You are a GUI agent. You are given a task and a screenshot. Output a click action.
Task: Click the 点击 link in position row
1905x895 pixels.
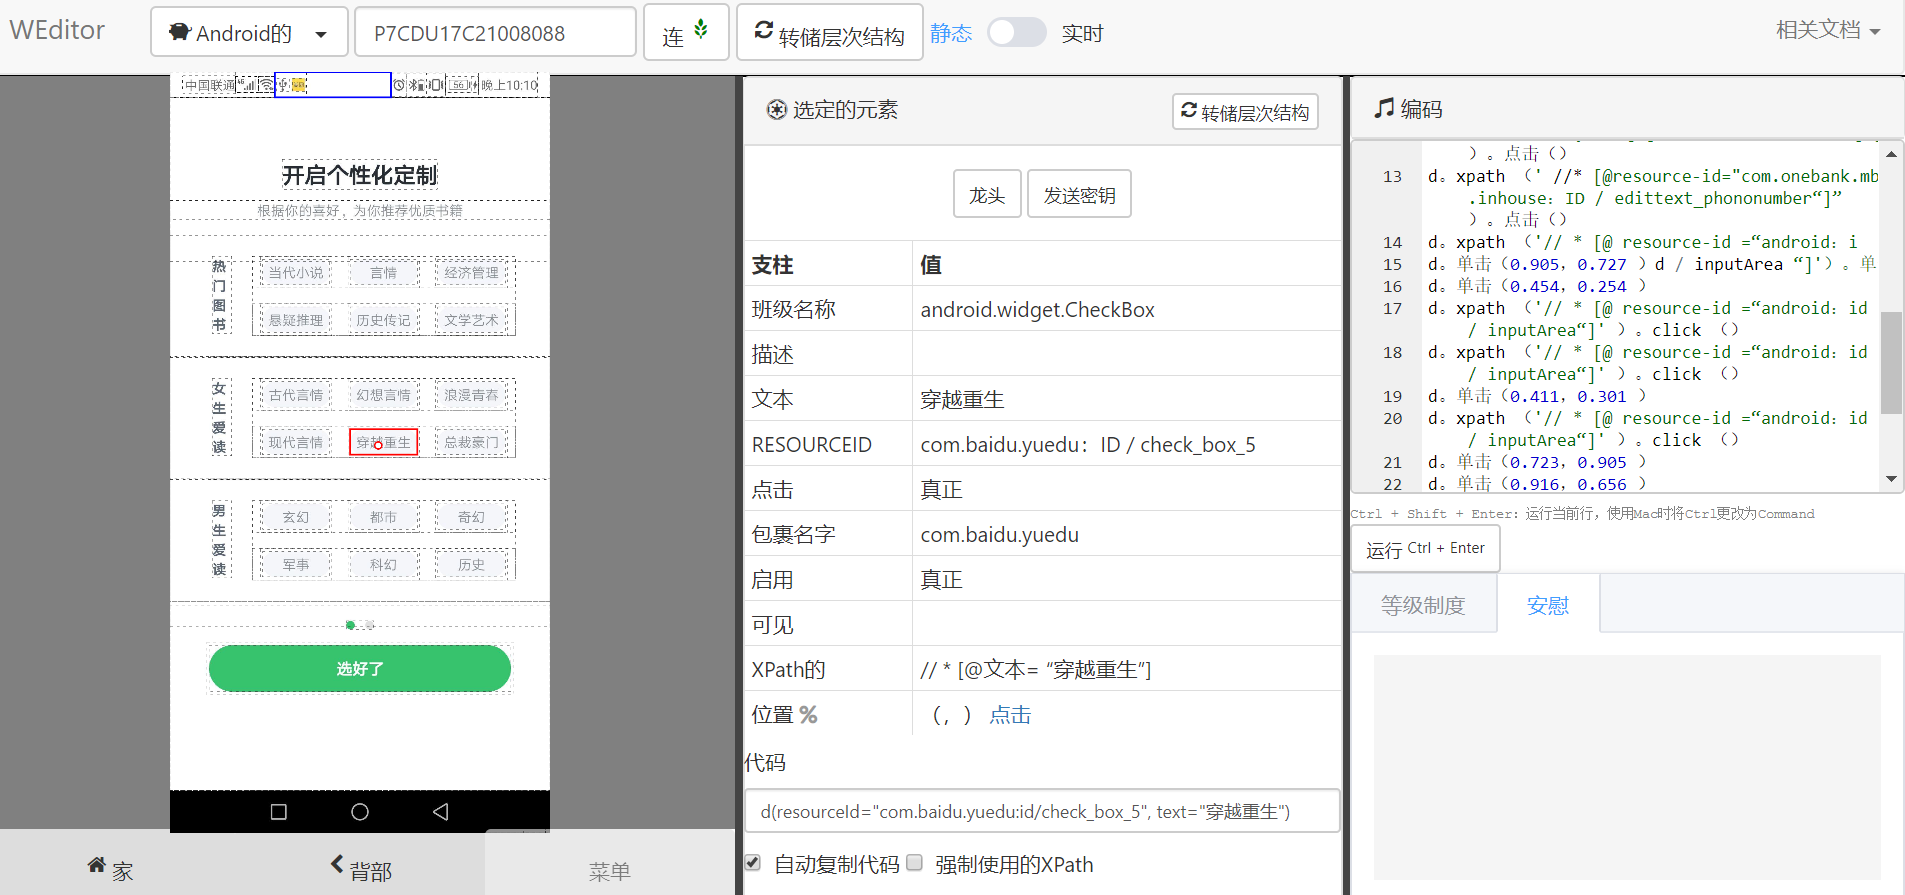(x=1010, y=715)
